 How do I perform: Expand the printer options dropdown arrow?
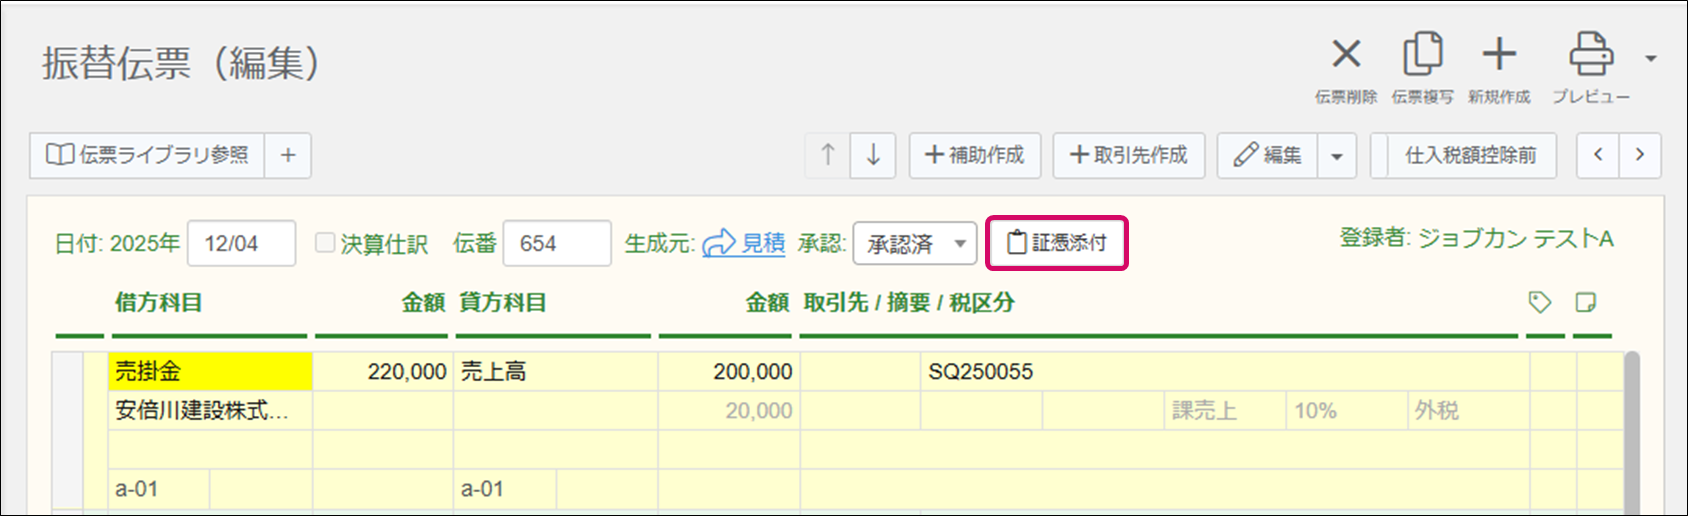(1651, 58)
